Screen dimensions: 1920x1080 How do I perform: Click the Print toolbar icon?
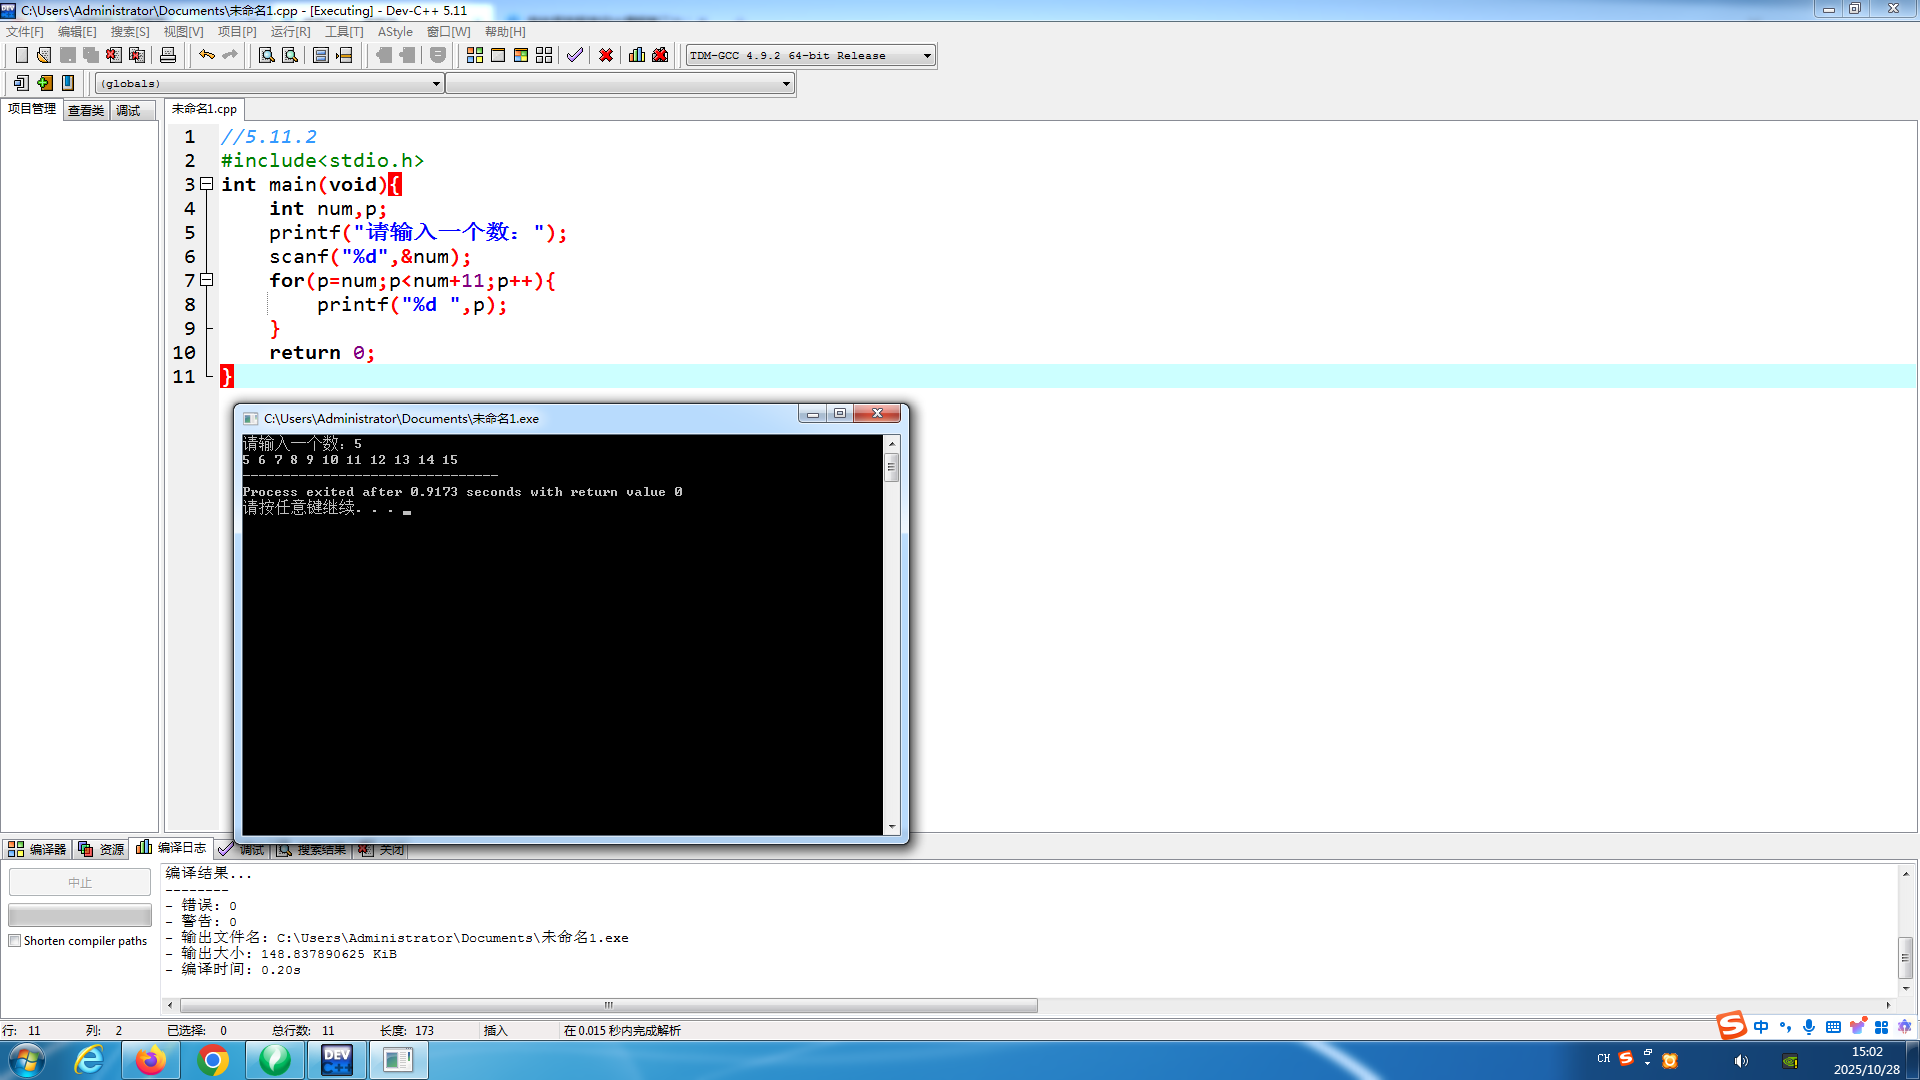[168, 55]
